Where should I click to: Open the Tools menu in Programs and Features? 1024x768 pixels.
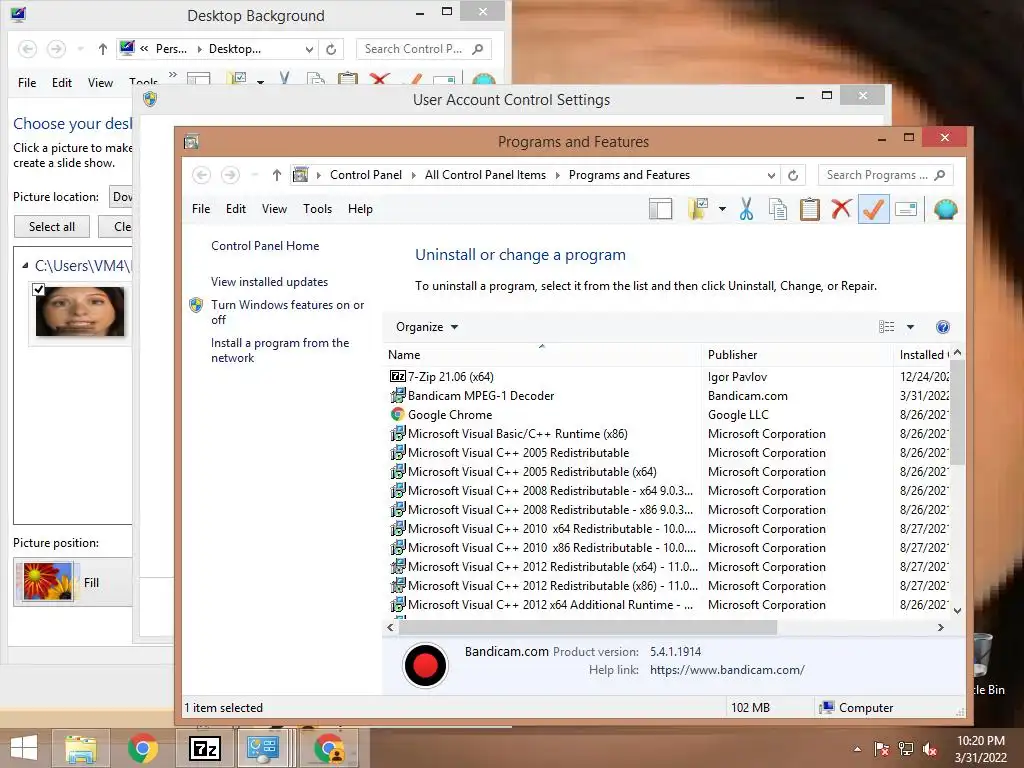tap(317, 209)
